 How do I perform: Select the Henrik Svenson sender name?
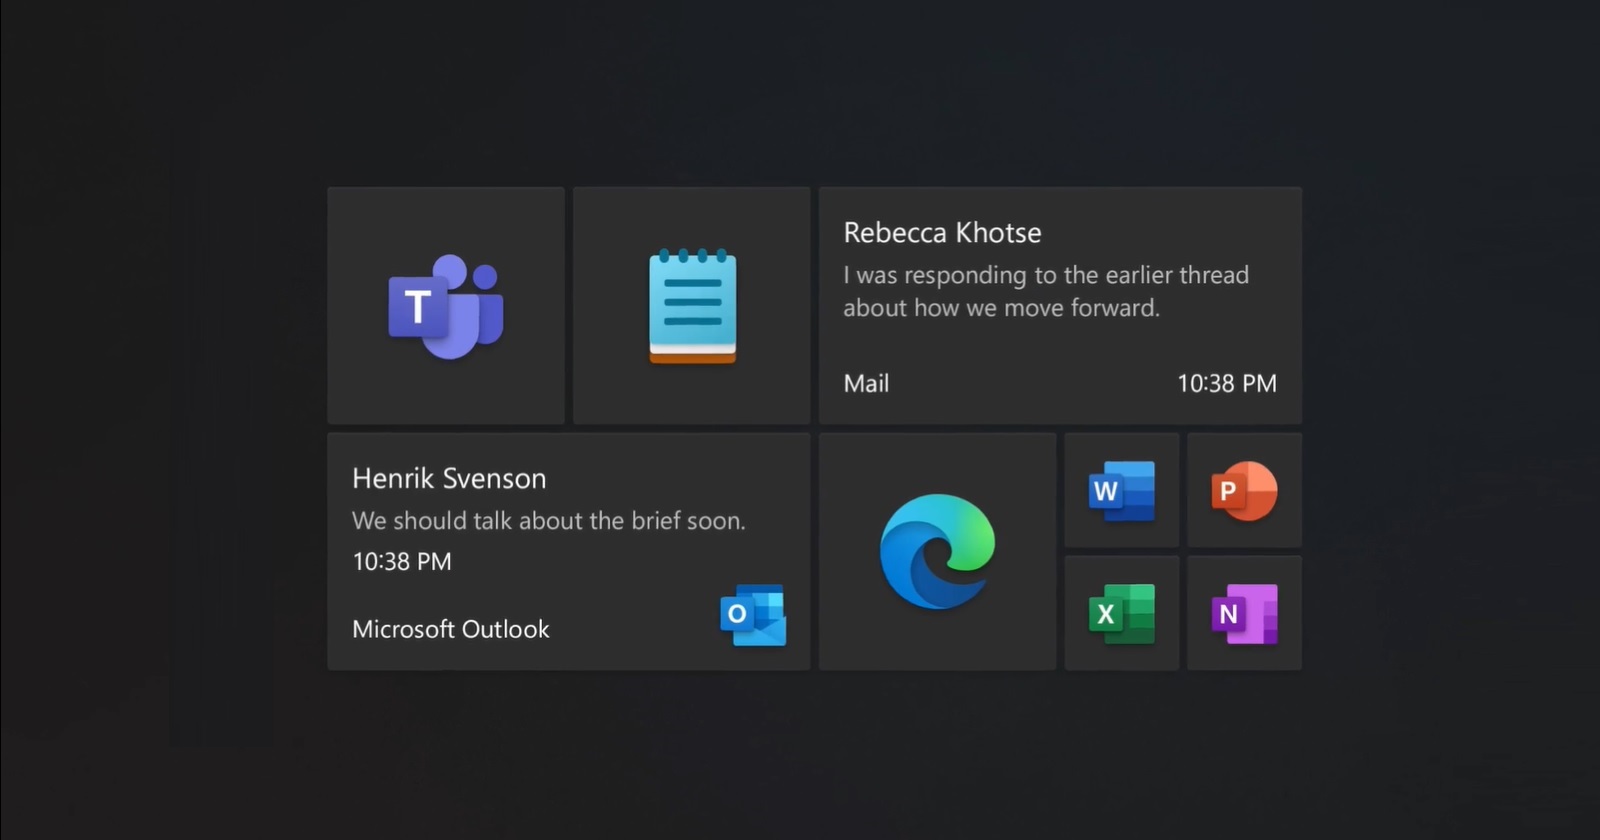pyautogui.click(x=449, y=479)
